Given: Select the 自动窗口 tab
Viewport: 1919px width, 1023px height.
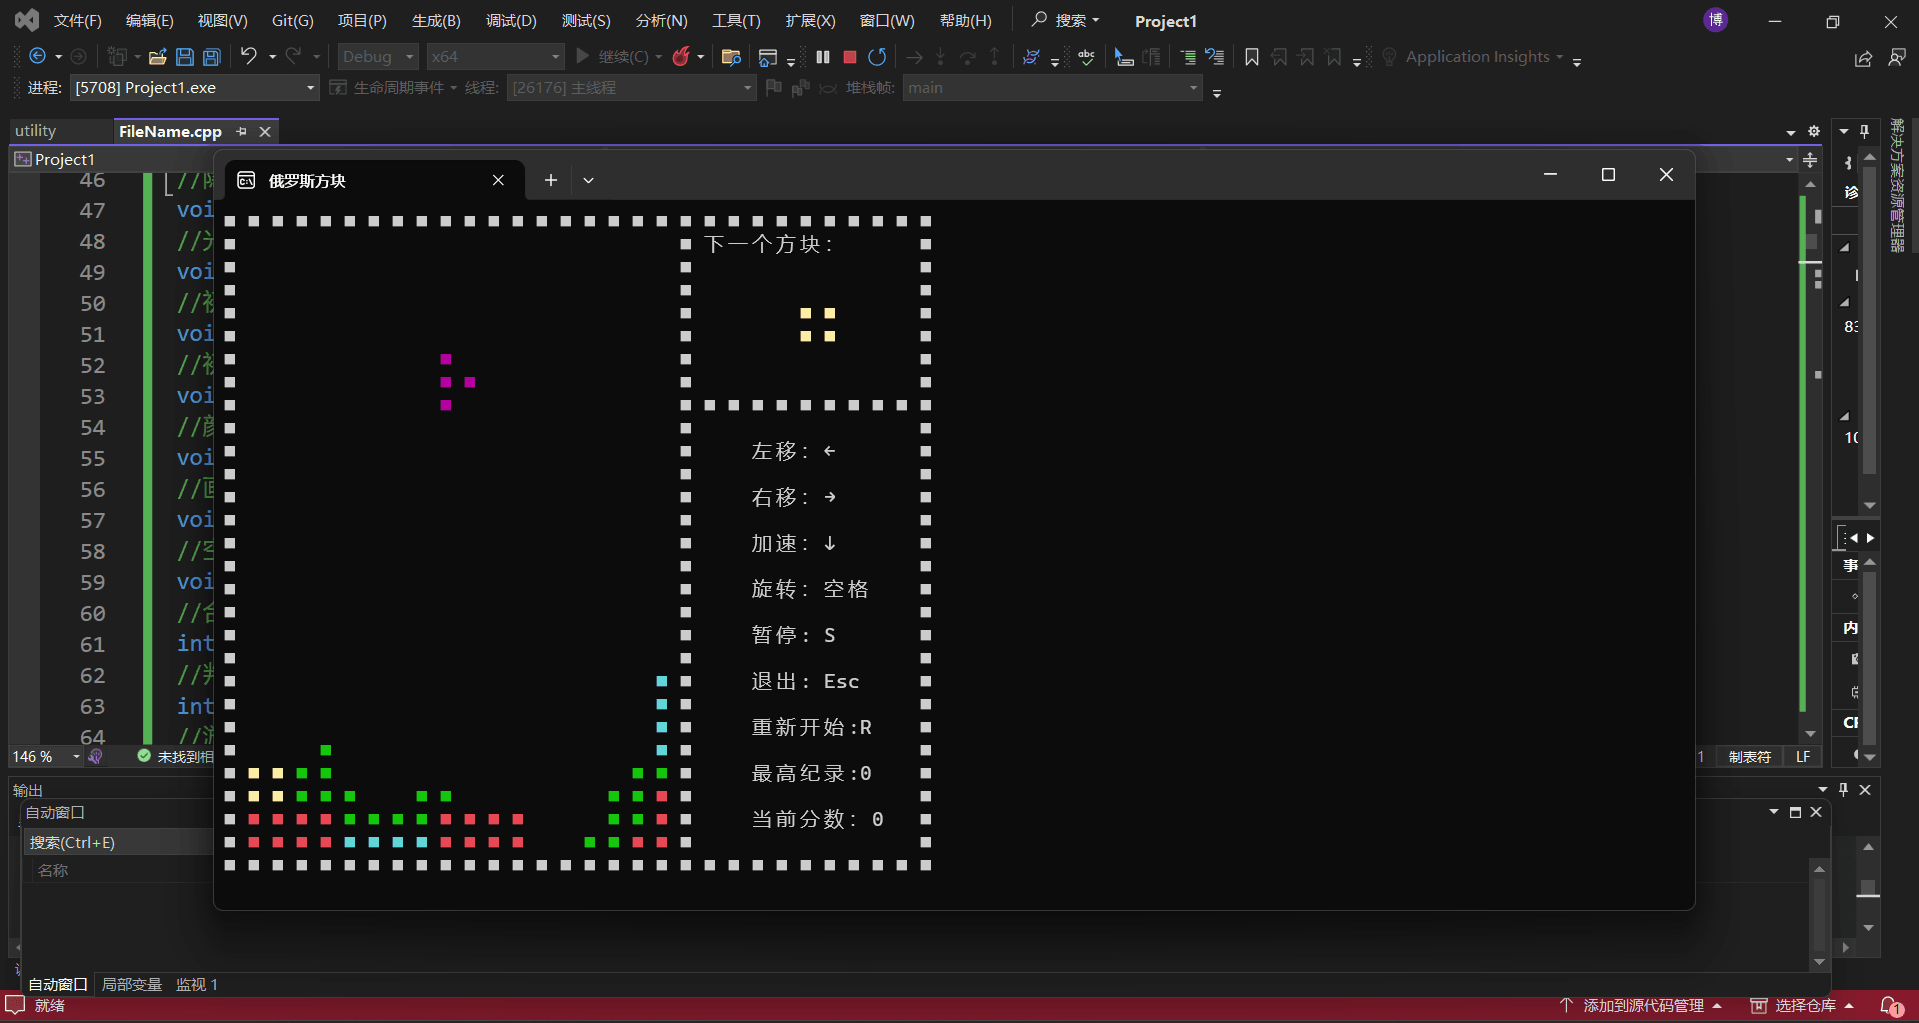Looking at the screenshot, I should click(x=58, y=985).
